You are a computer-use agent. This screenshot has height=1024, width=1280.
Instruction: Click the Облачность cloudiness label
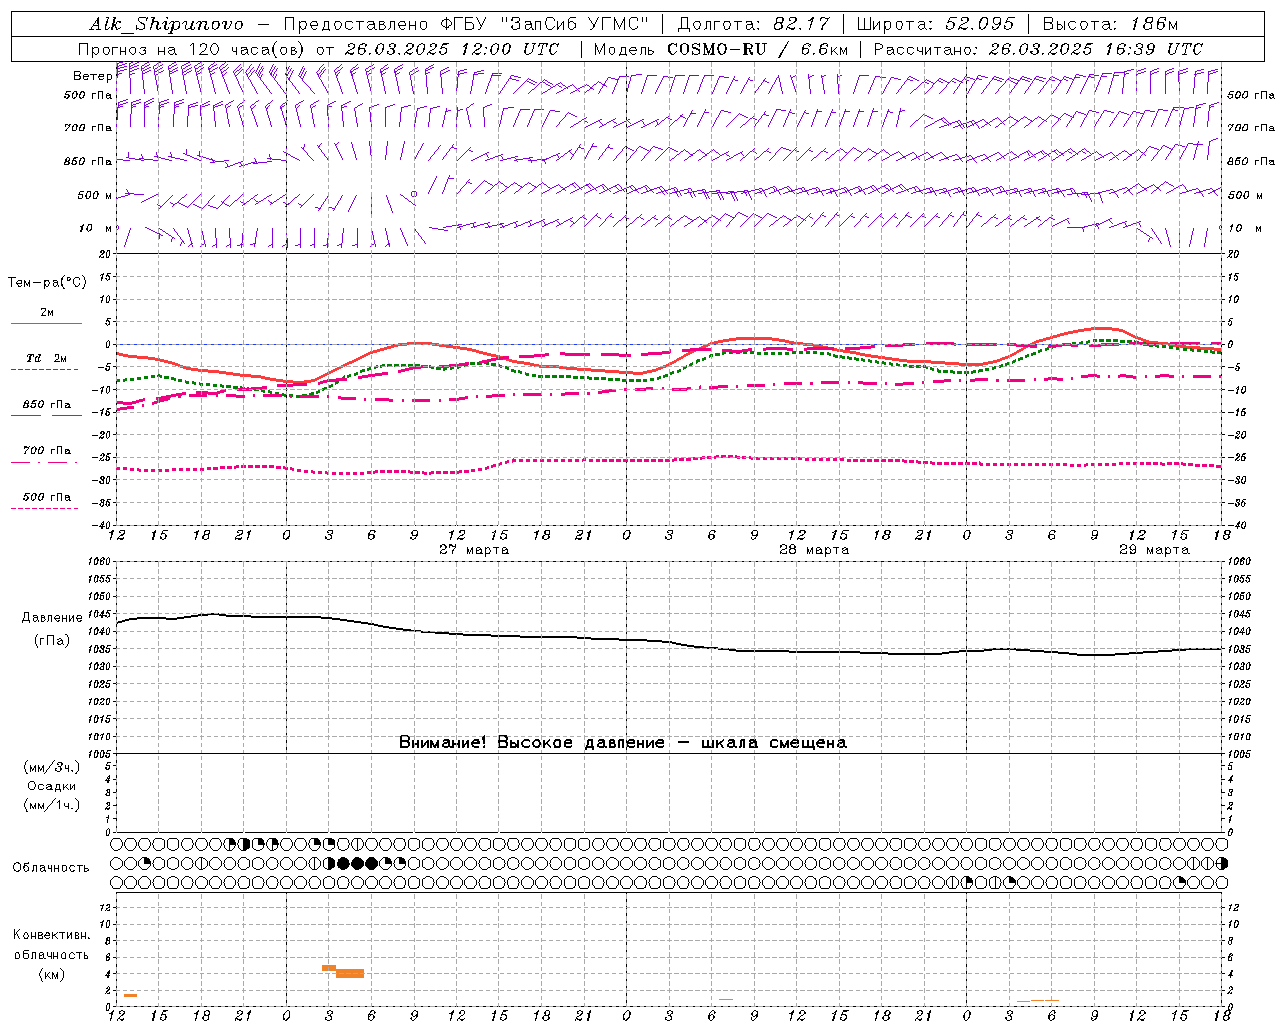(x=51, y=868)
